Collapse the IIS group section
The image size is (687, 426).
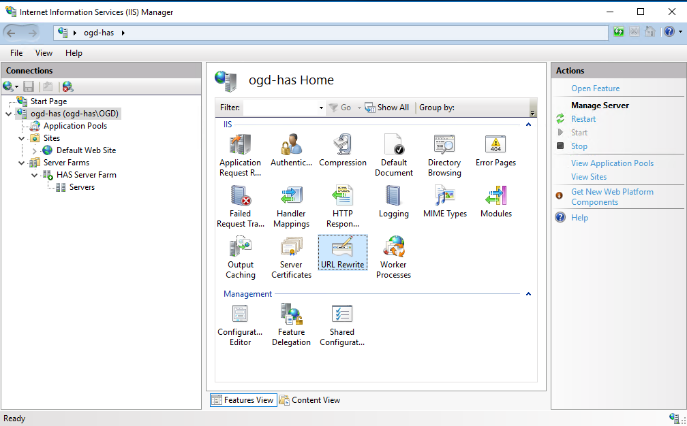click(528, 124)
